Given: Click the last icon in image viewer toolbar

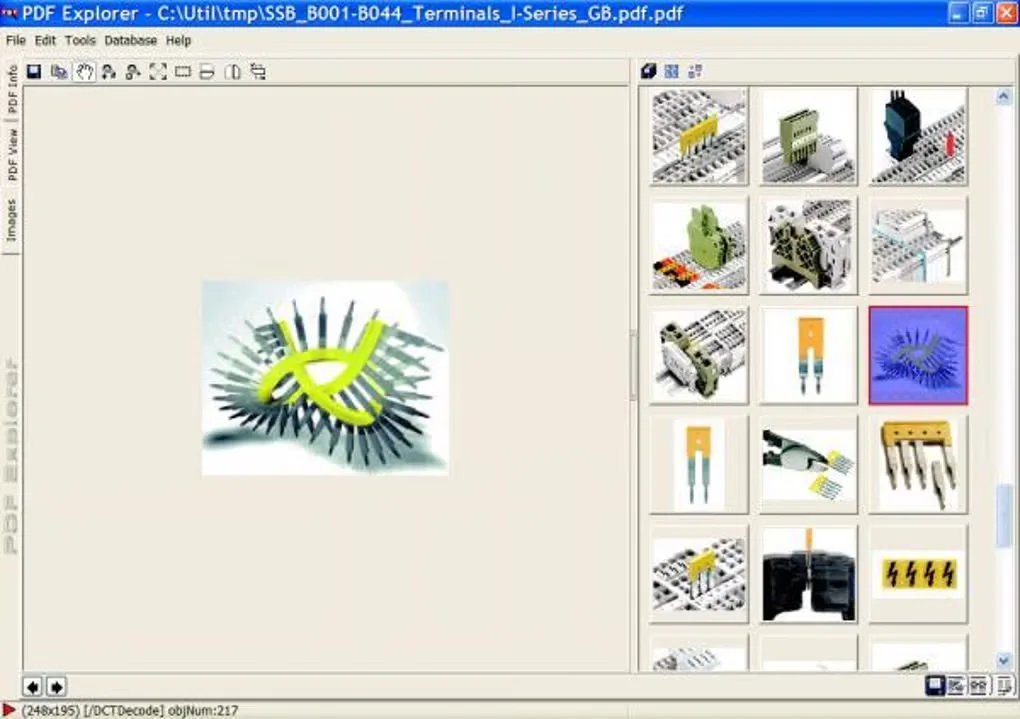Looking at the screenshot, I should pos(258,72).
